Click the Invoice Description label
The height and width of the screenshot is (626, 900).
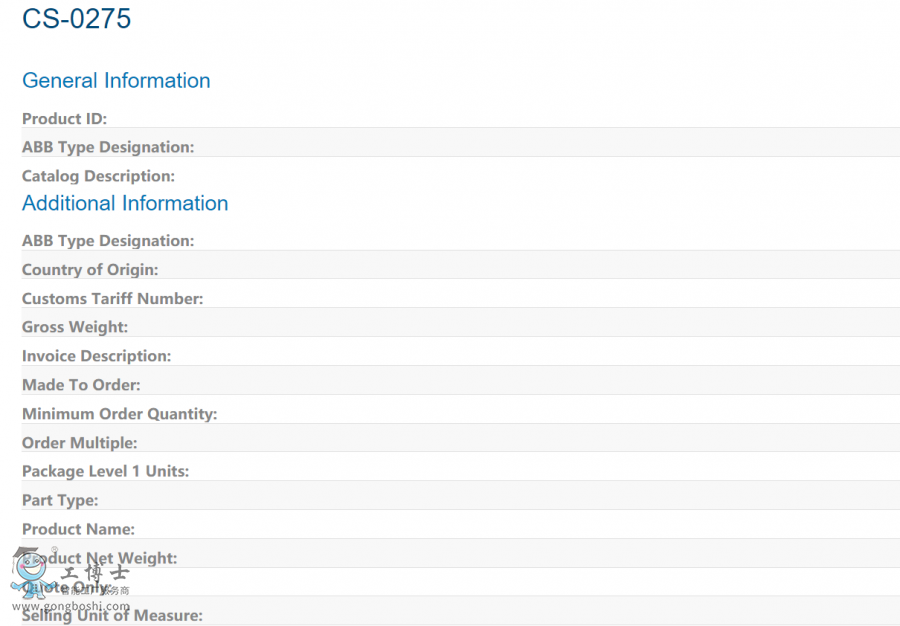click(x=96, y=356)
